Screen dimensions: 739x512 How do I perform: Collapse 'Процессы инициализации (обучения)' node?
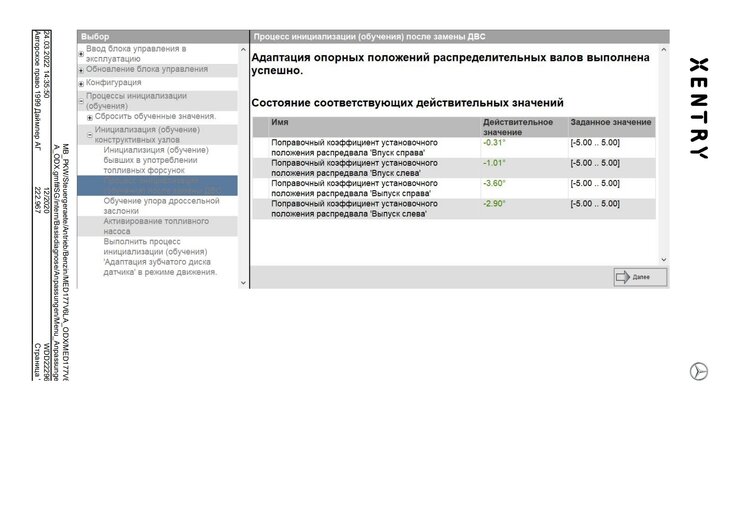81,101
